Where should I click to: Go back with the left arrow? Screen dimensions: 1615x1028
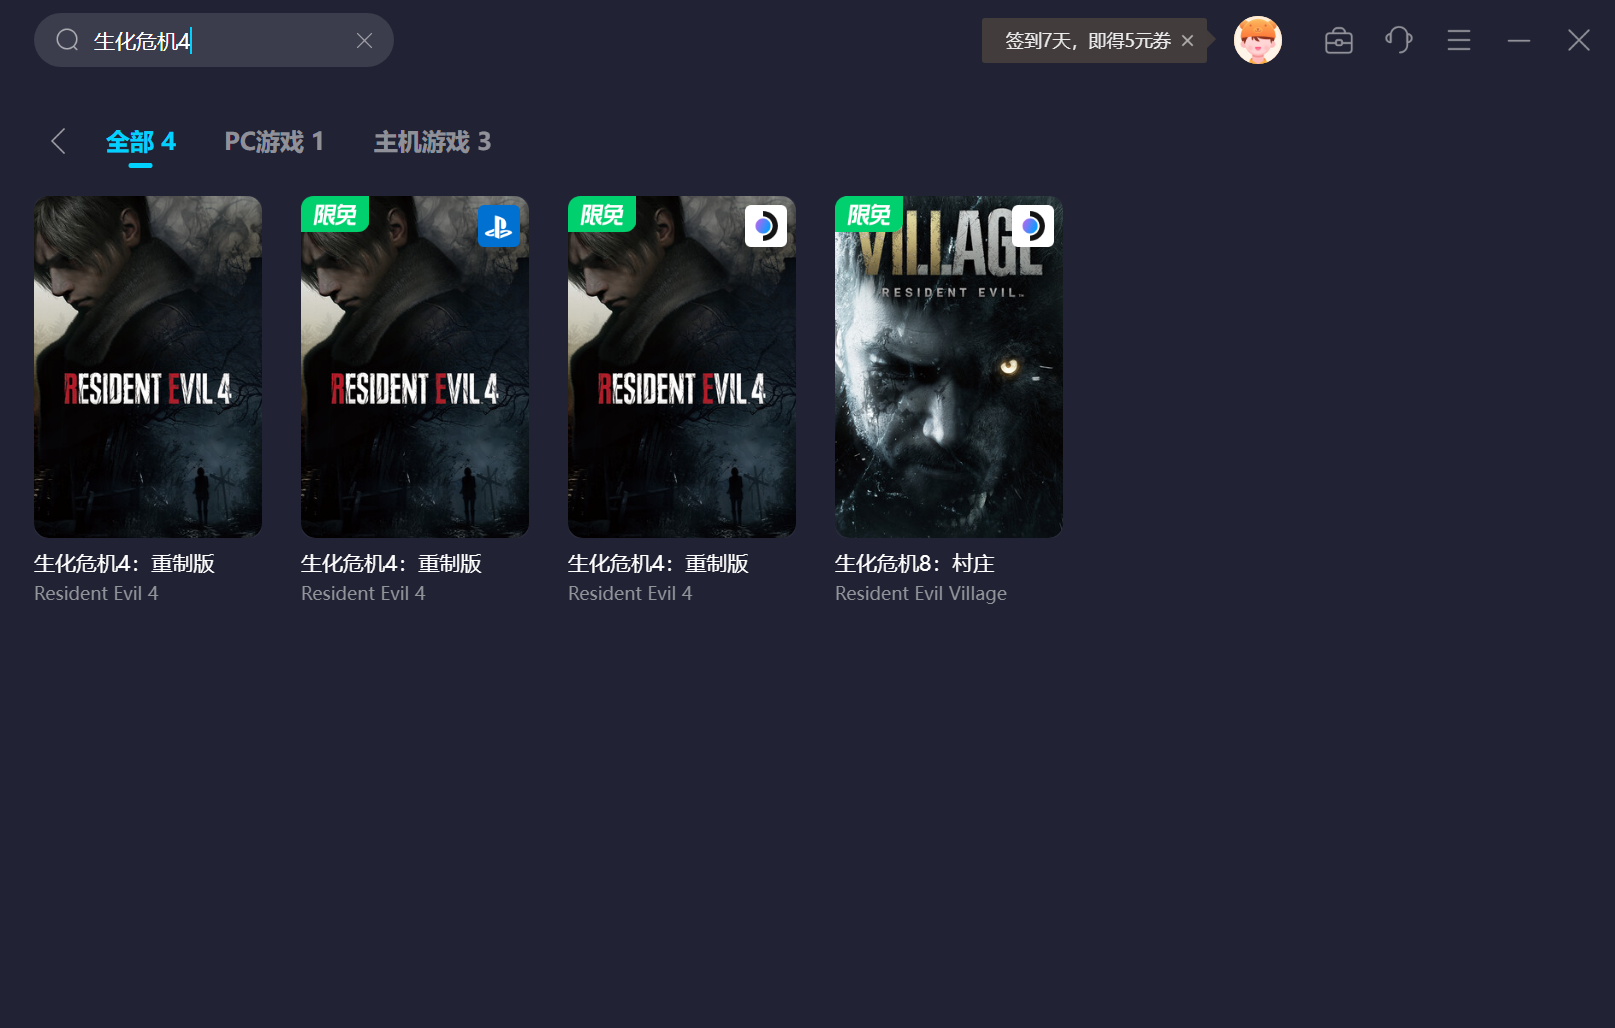(x=58, y=141)
